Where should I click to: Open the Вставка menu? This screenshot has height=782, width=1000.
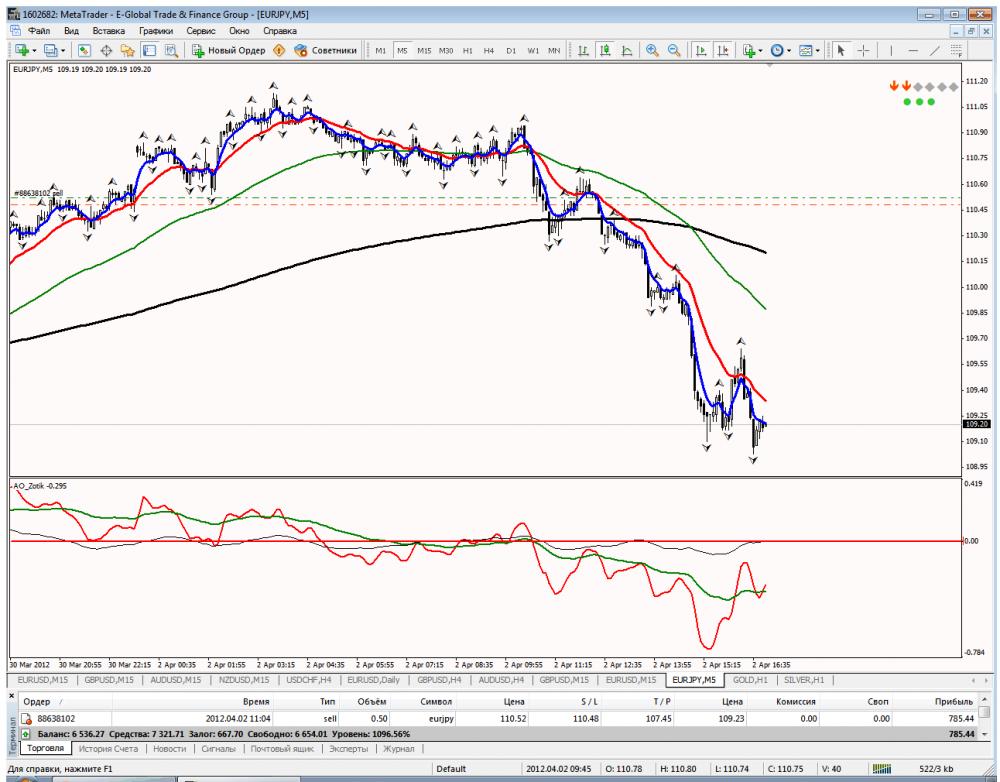[x=108, y=31]
